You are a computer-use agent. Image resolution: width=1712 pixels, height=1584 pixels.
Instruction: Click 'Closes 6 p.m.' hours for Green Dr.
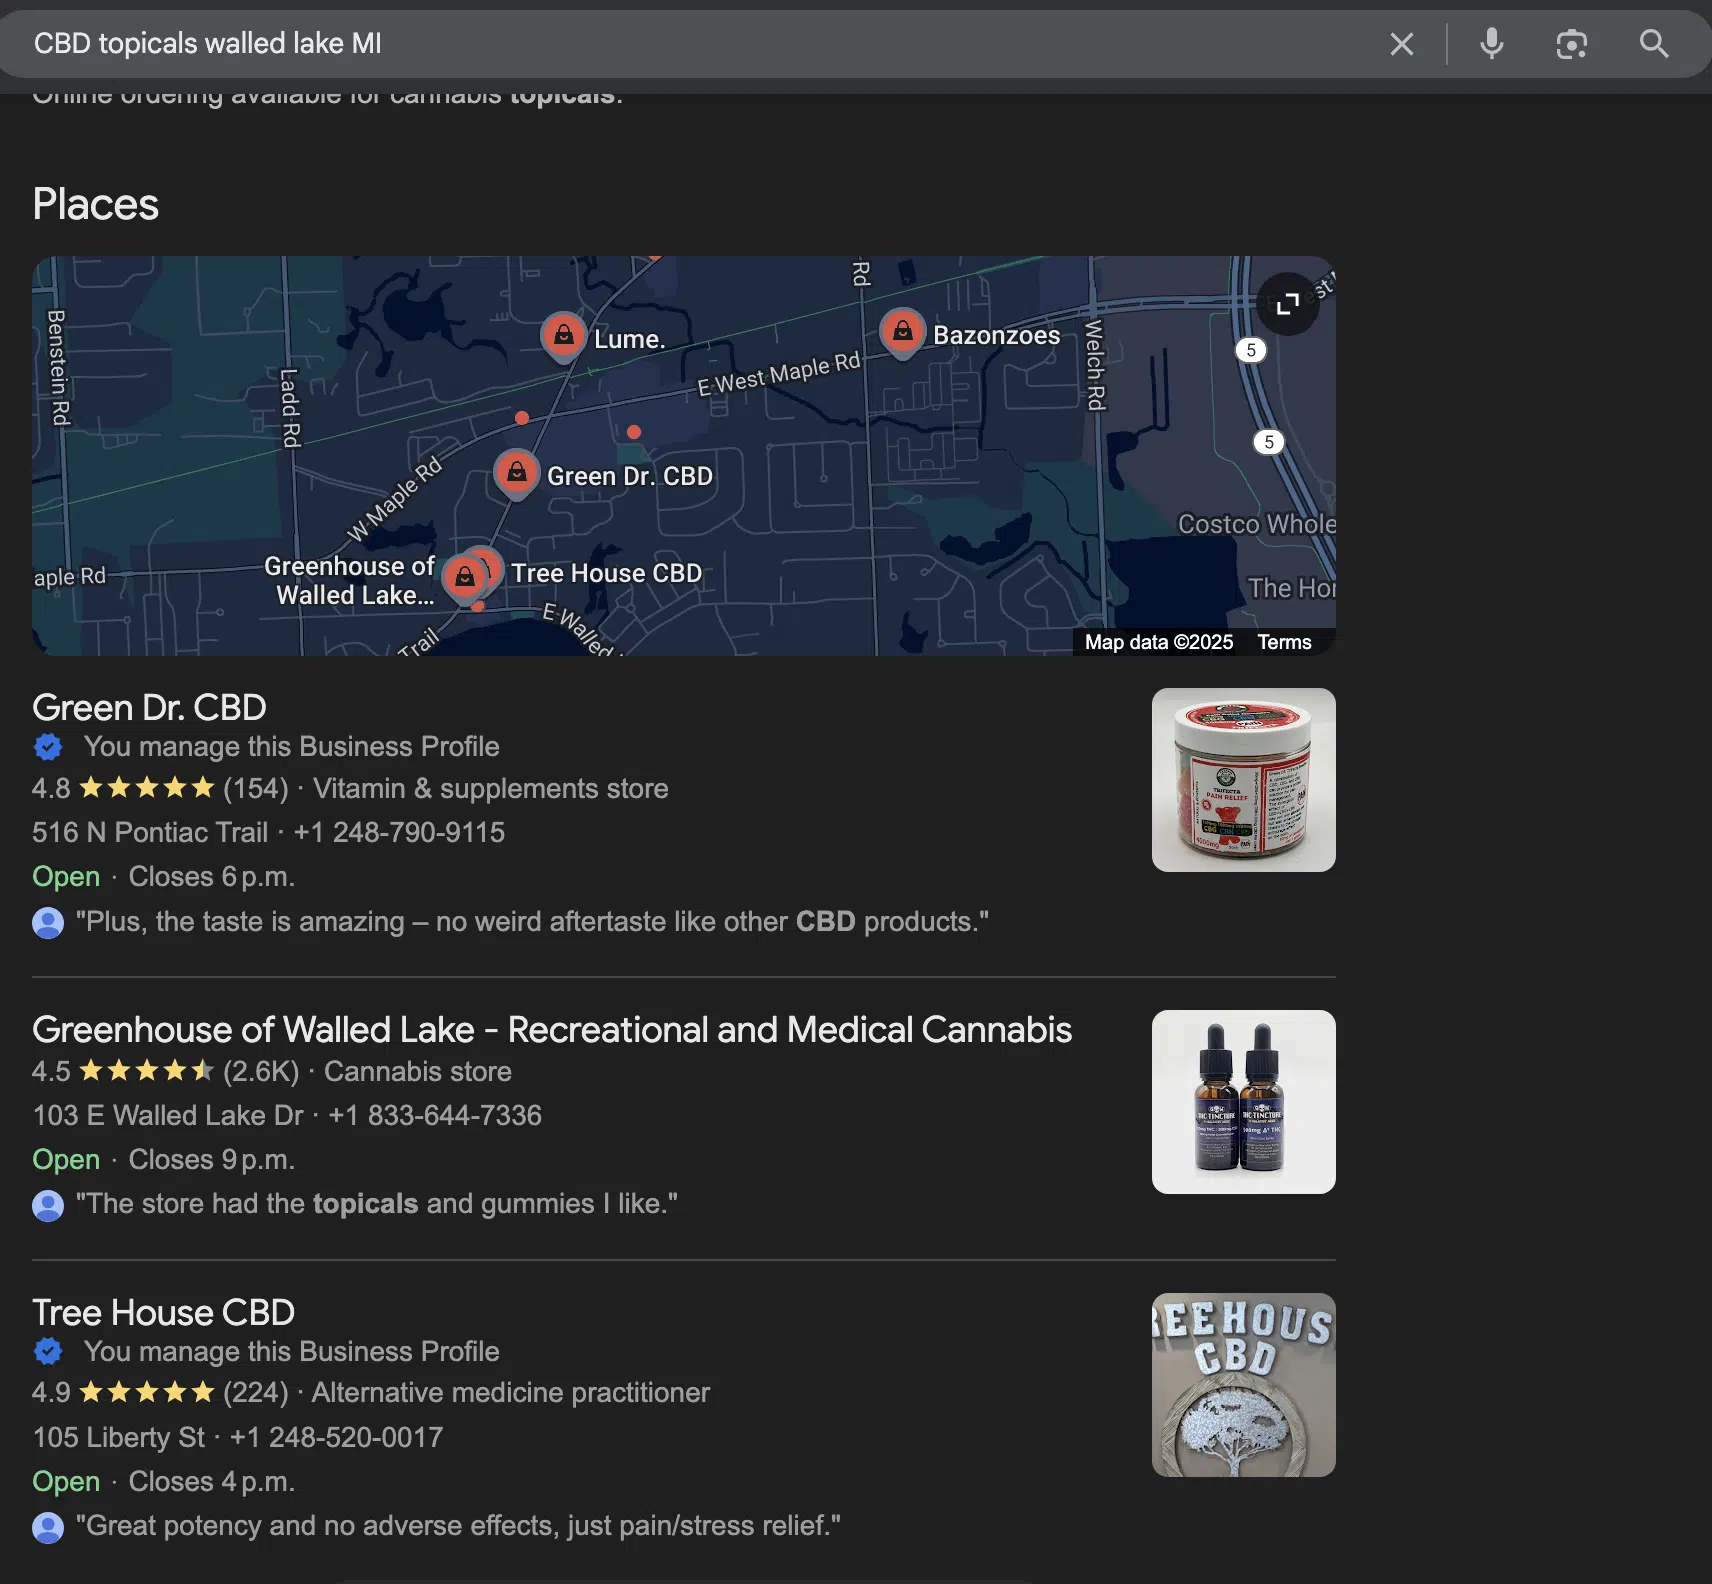point(212,876)
